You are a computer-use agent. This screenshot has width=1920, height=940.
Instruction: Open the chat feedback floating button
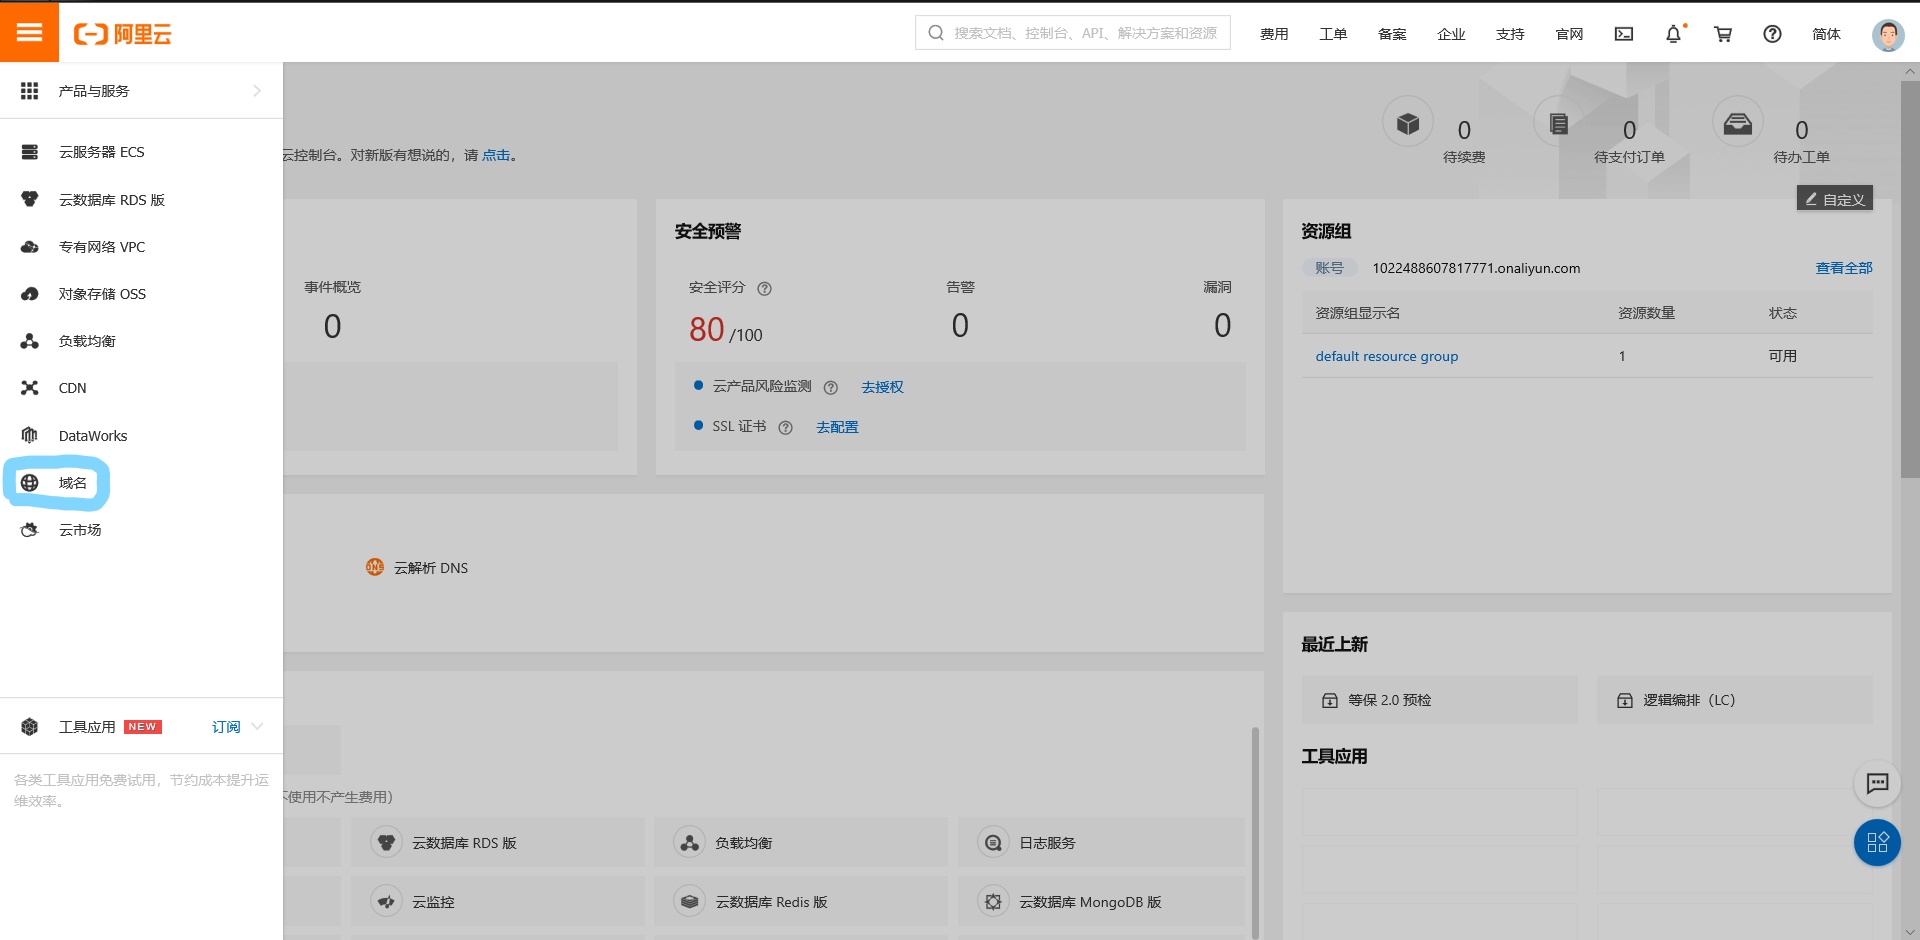pyautogui.click(x=1877, y=783)
